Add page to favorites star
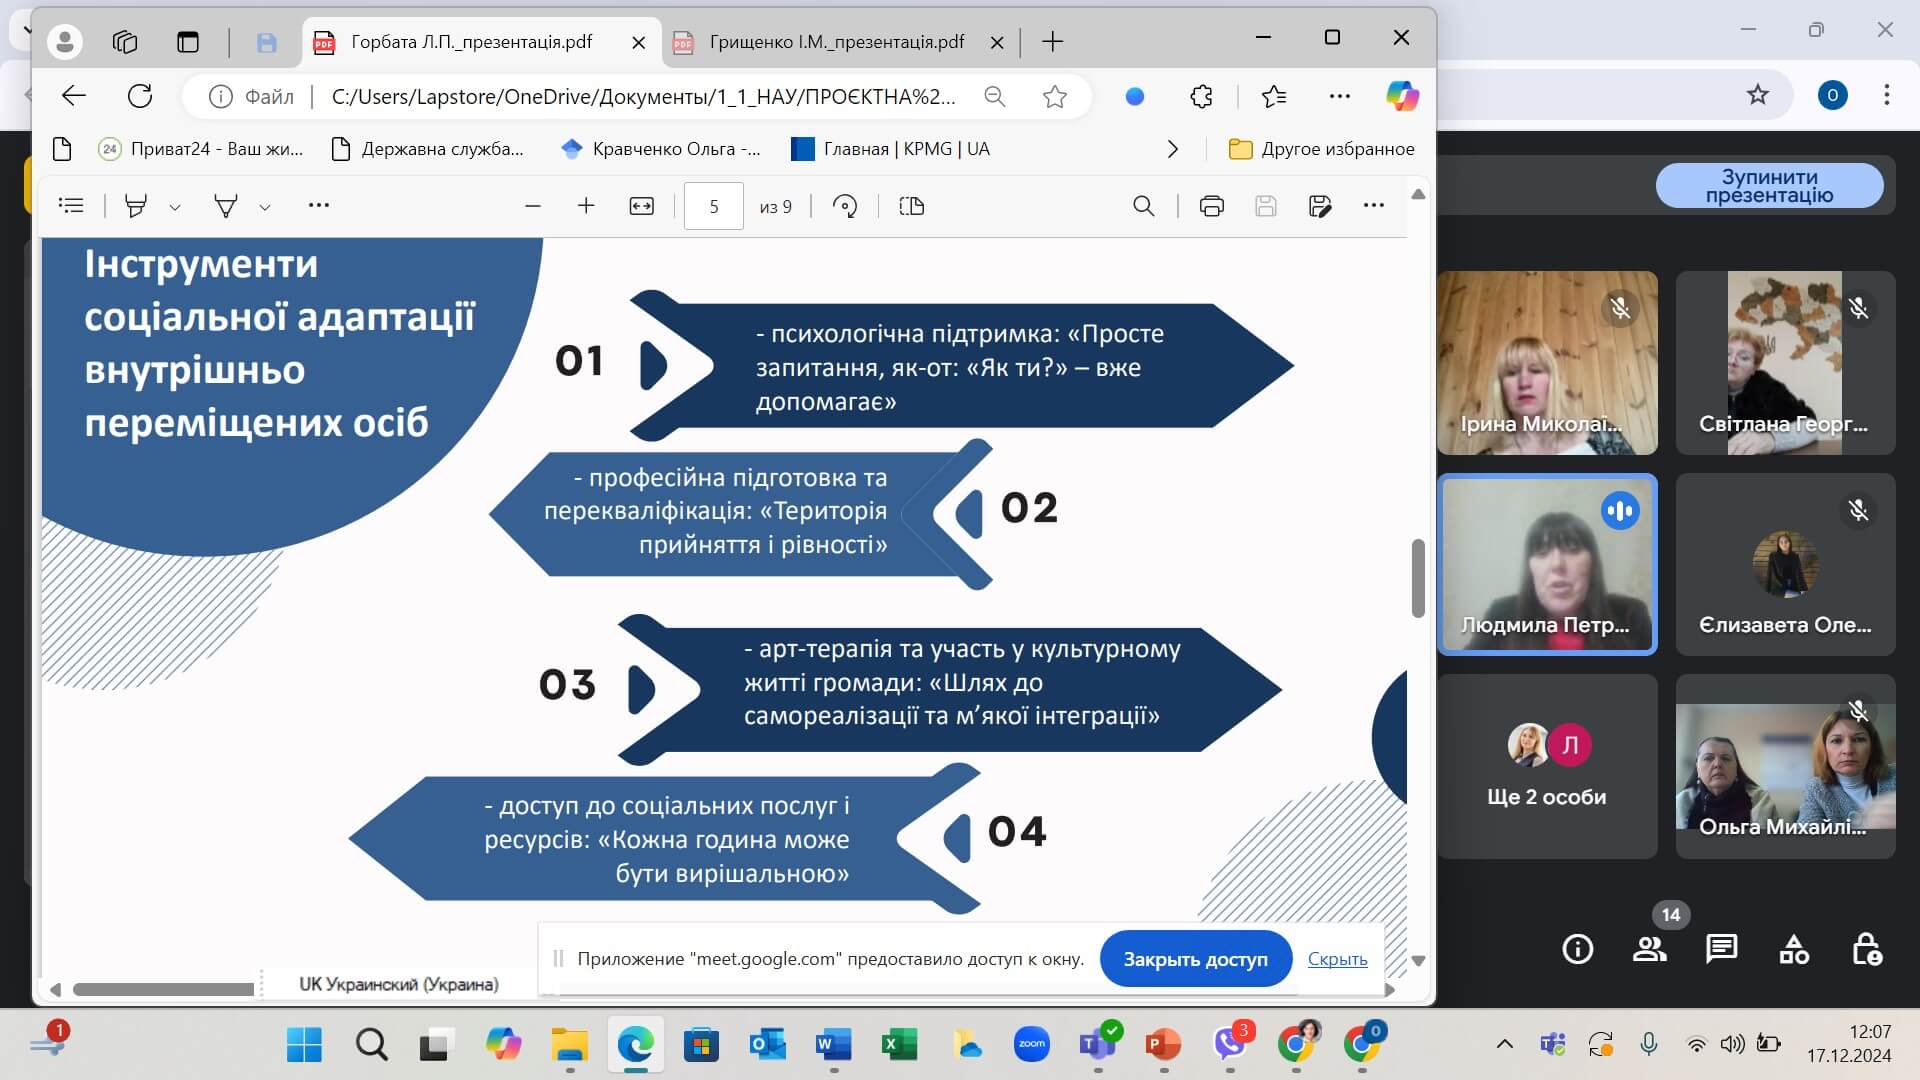The image size is (1920, 1080). pyautogui.click(x=1054, y=96)
